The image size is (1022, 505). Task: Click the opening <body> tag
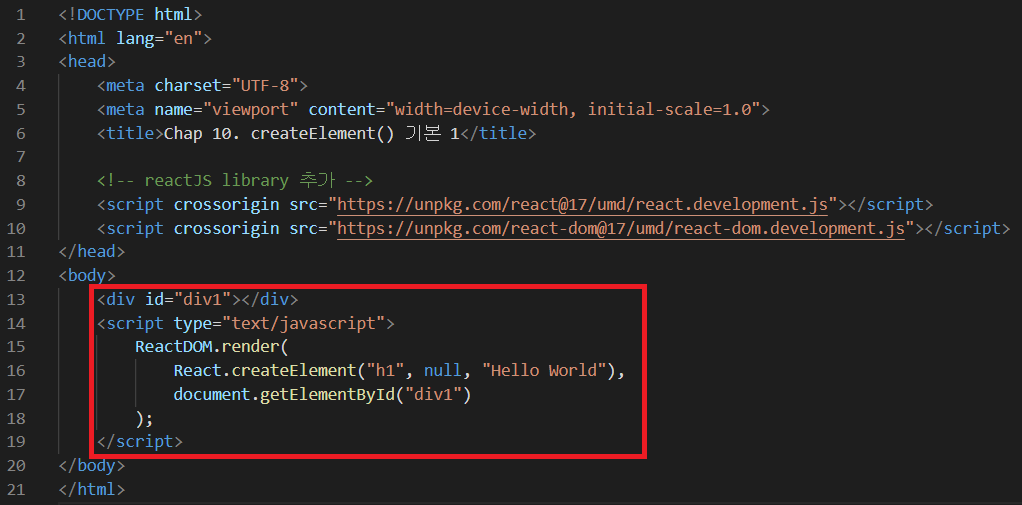click(87, 276)
